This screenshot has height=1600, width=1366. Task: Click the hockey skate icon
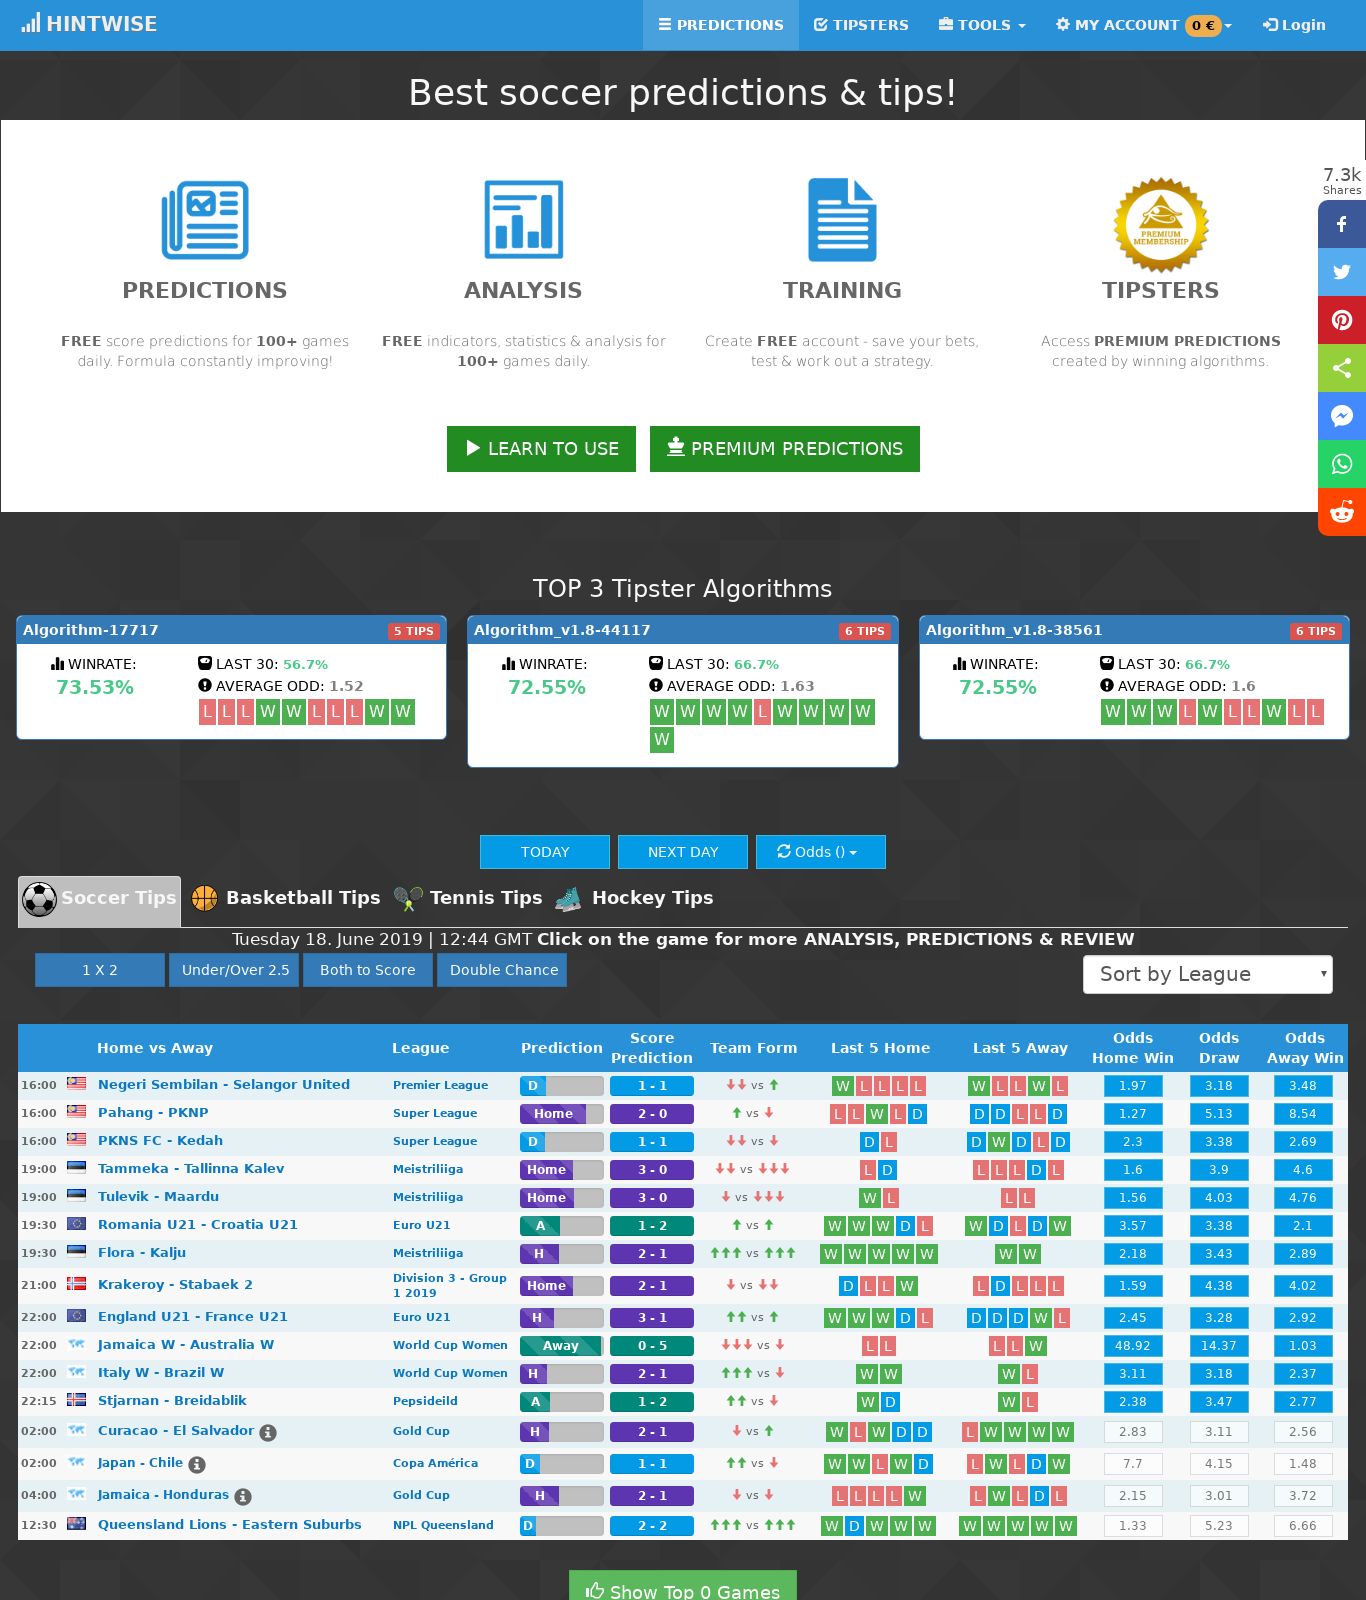click(568, 898)
